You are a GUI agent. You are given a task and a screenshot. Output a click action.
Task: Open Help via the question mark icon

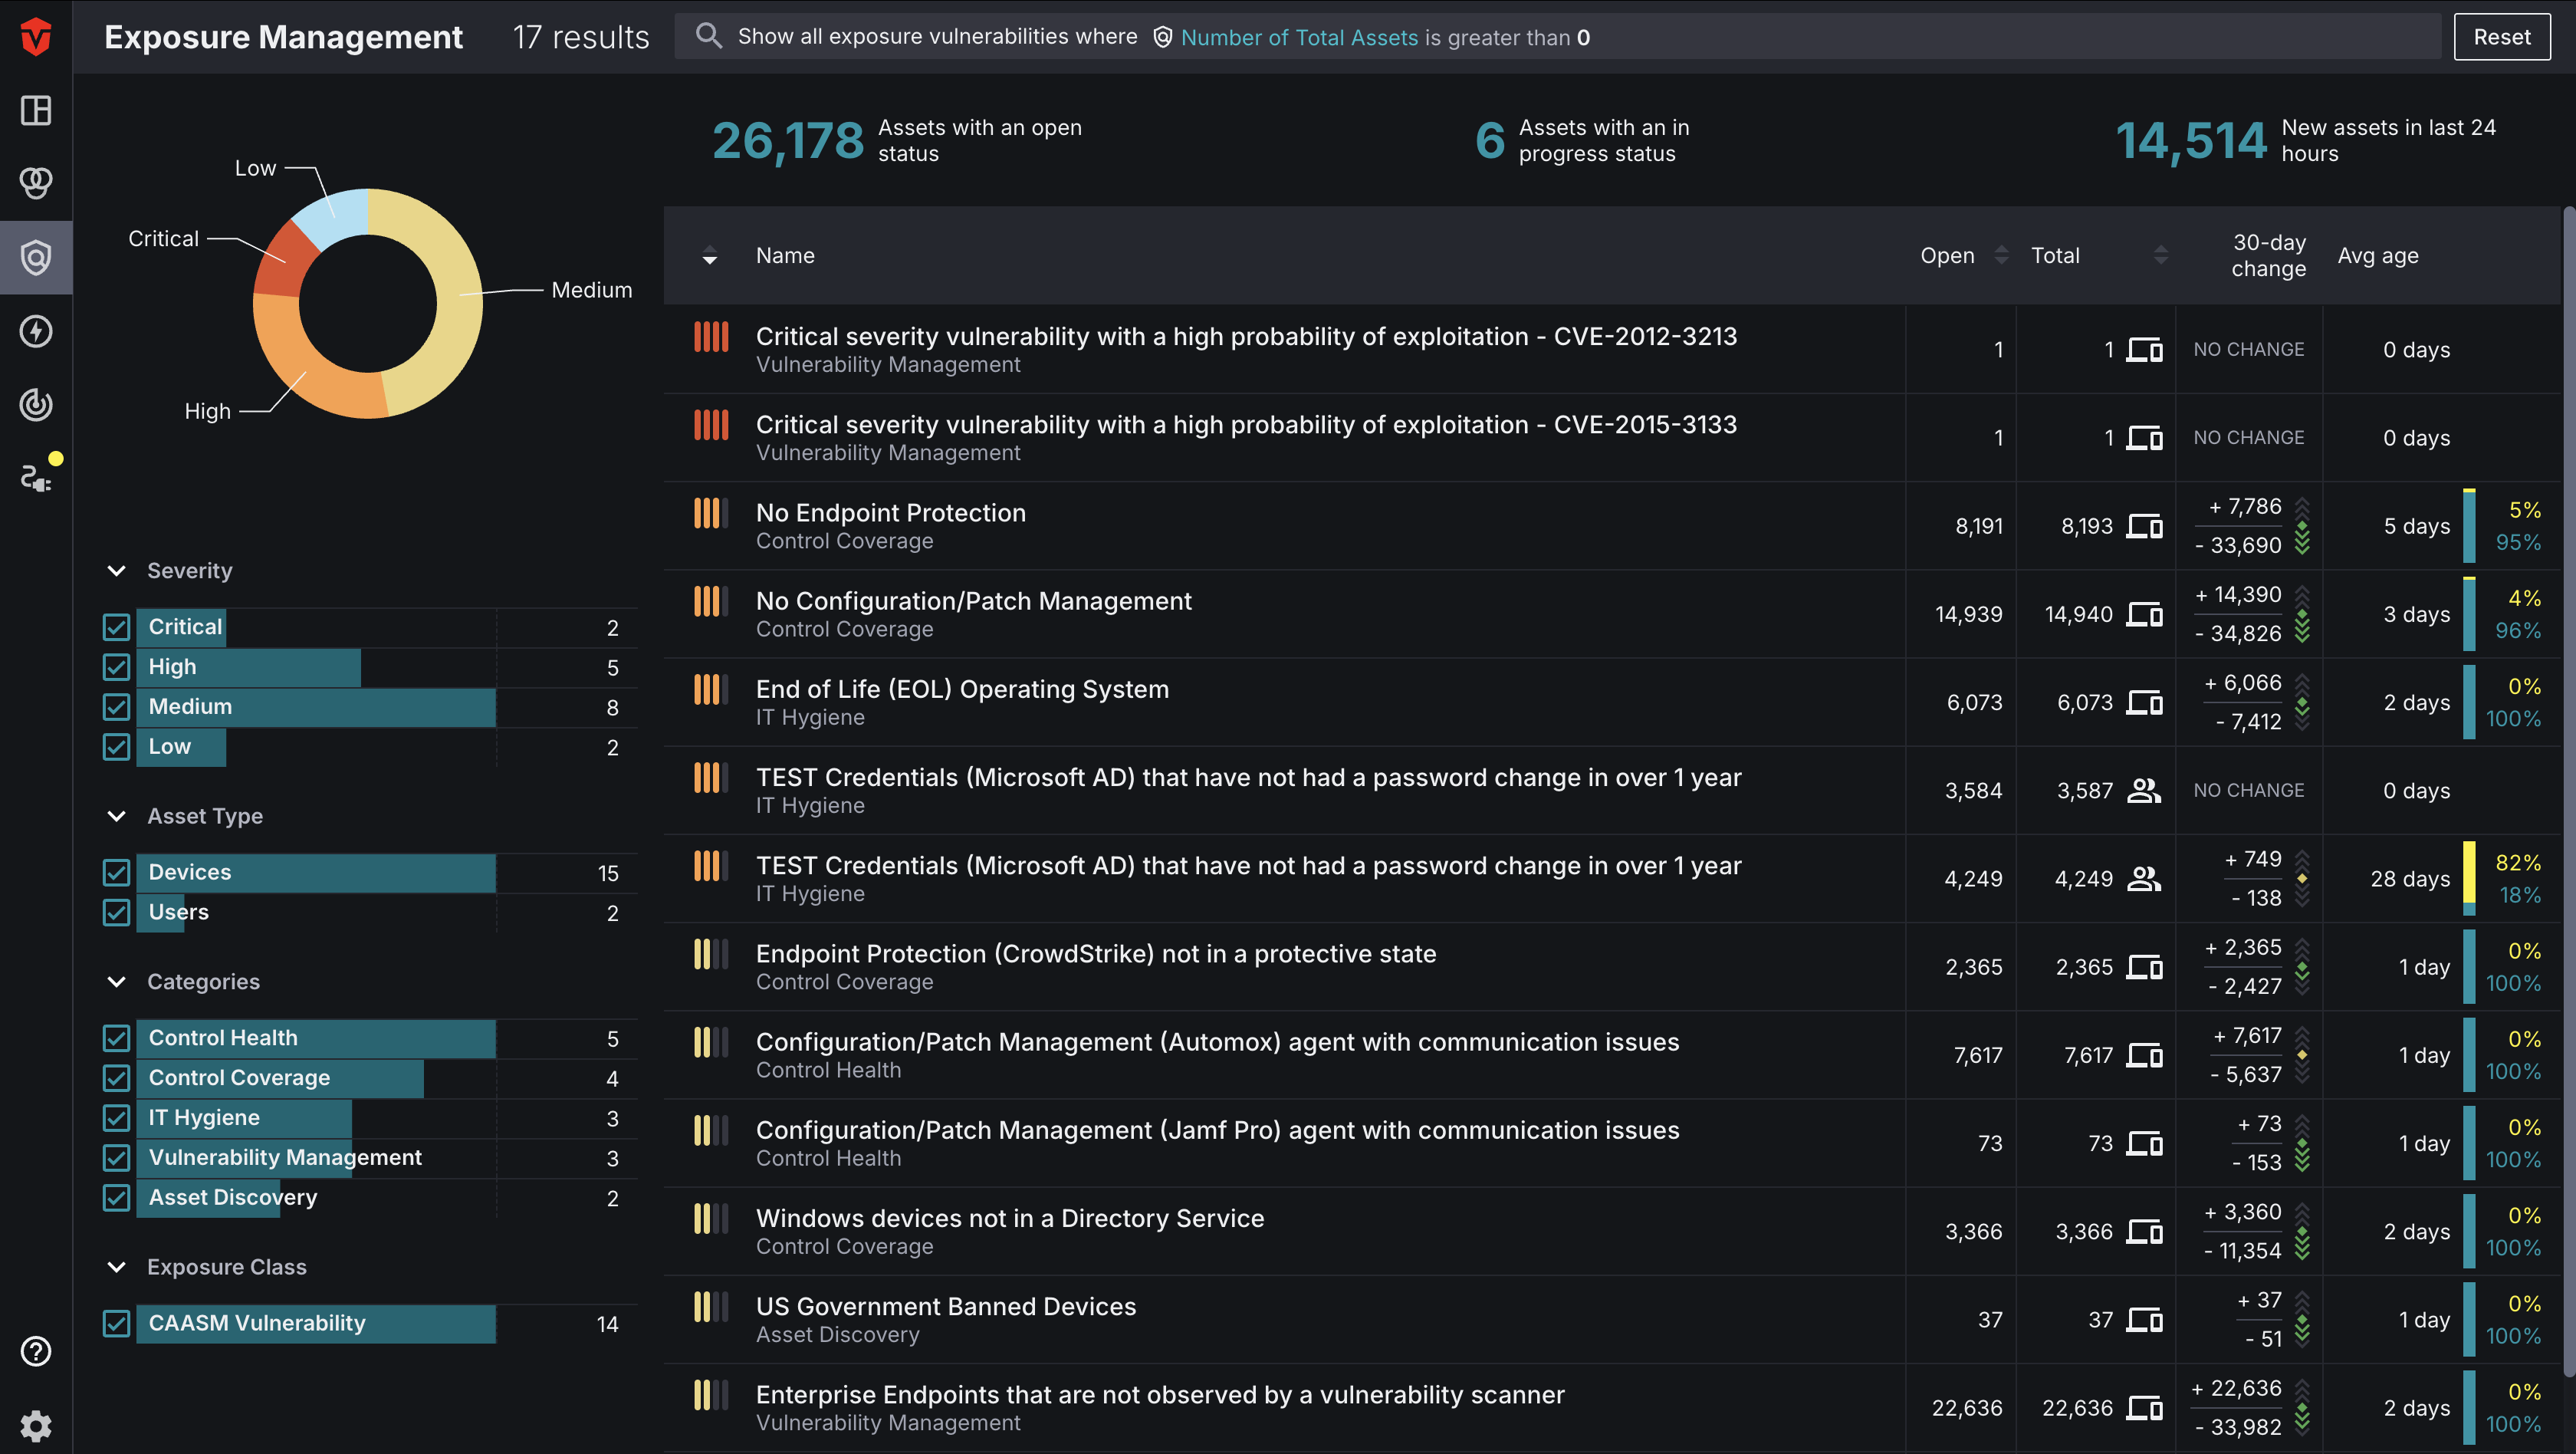point(36,1351)
